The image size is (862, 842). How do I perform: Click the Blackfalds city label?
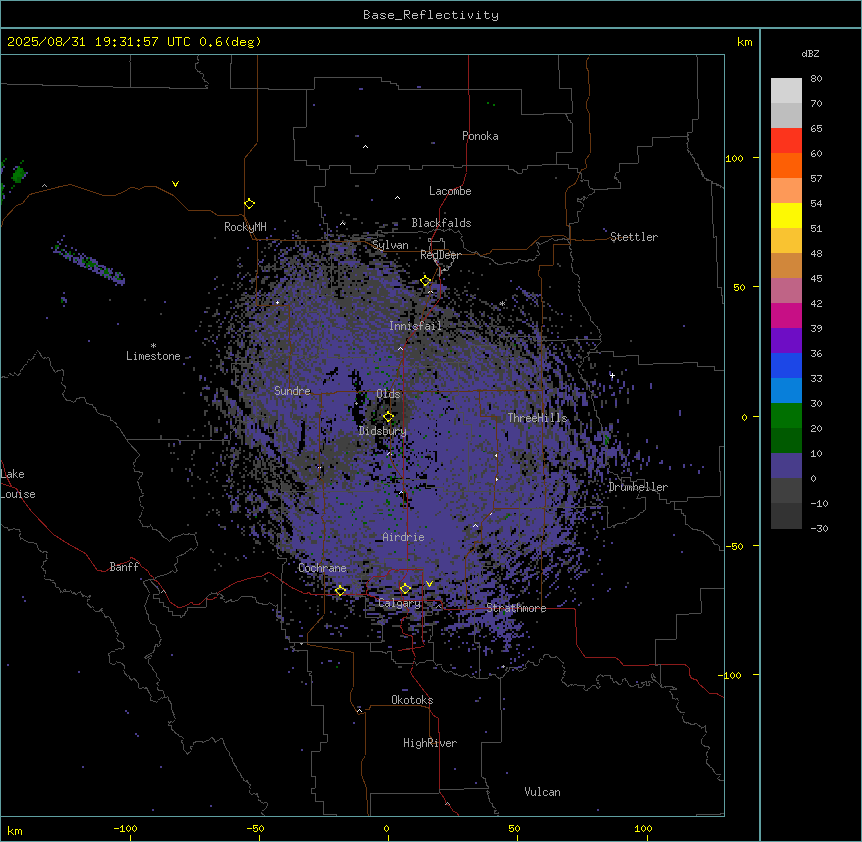tap(441, 223)
